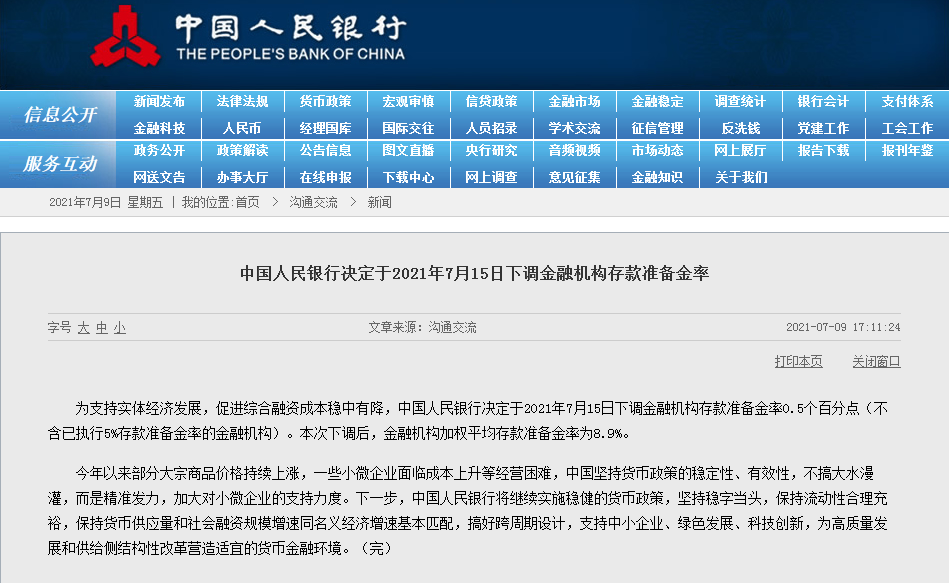Image resolution: width=949 pixels, height=583 pixels.
Task: Click 关闭窗口 link
Action: coord(876,361)
